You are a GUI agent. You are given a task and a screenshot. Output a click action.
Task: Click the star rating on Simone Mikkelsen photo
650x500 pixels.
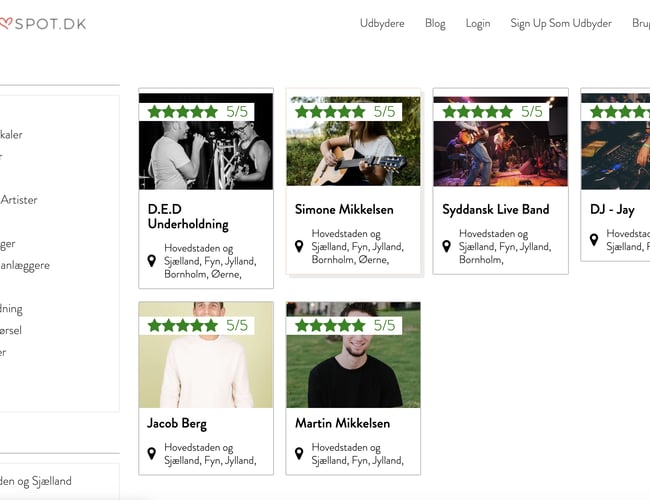point(344,111)
